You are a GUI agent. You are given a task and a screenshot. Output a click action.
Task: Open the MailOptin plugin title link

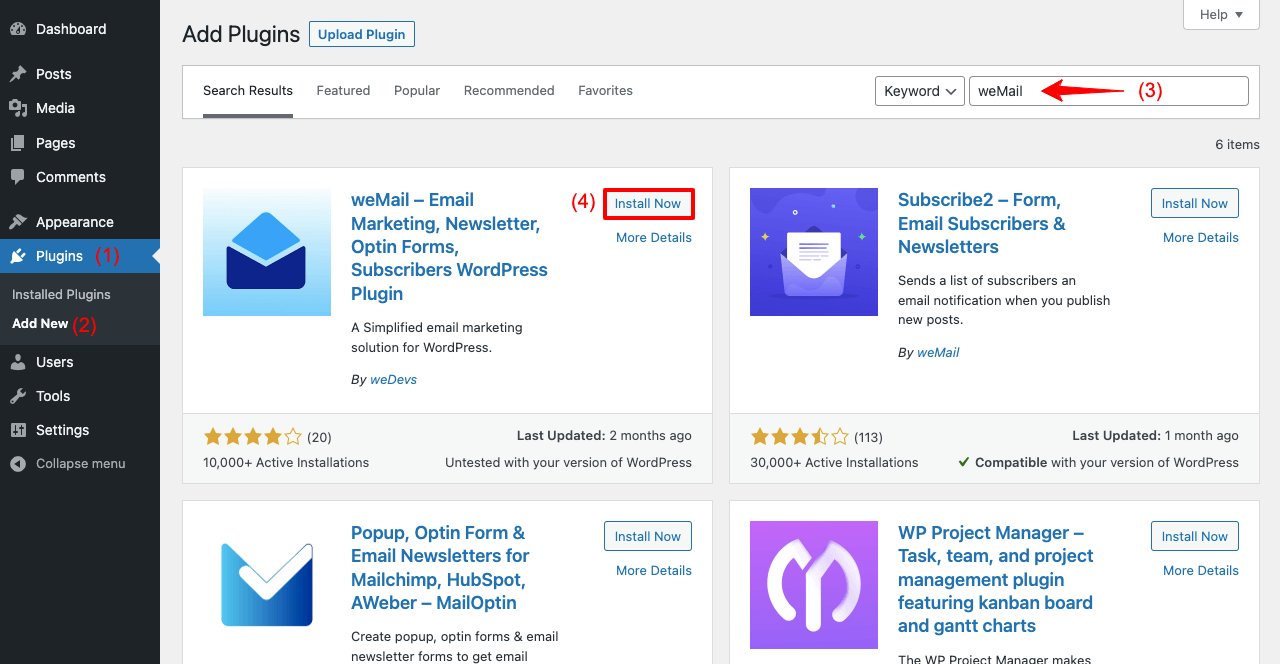[x=440, y=568]
